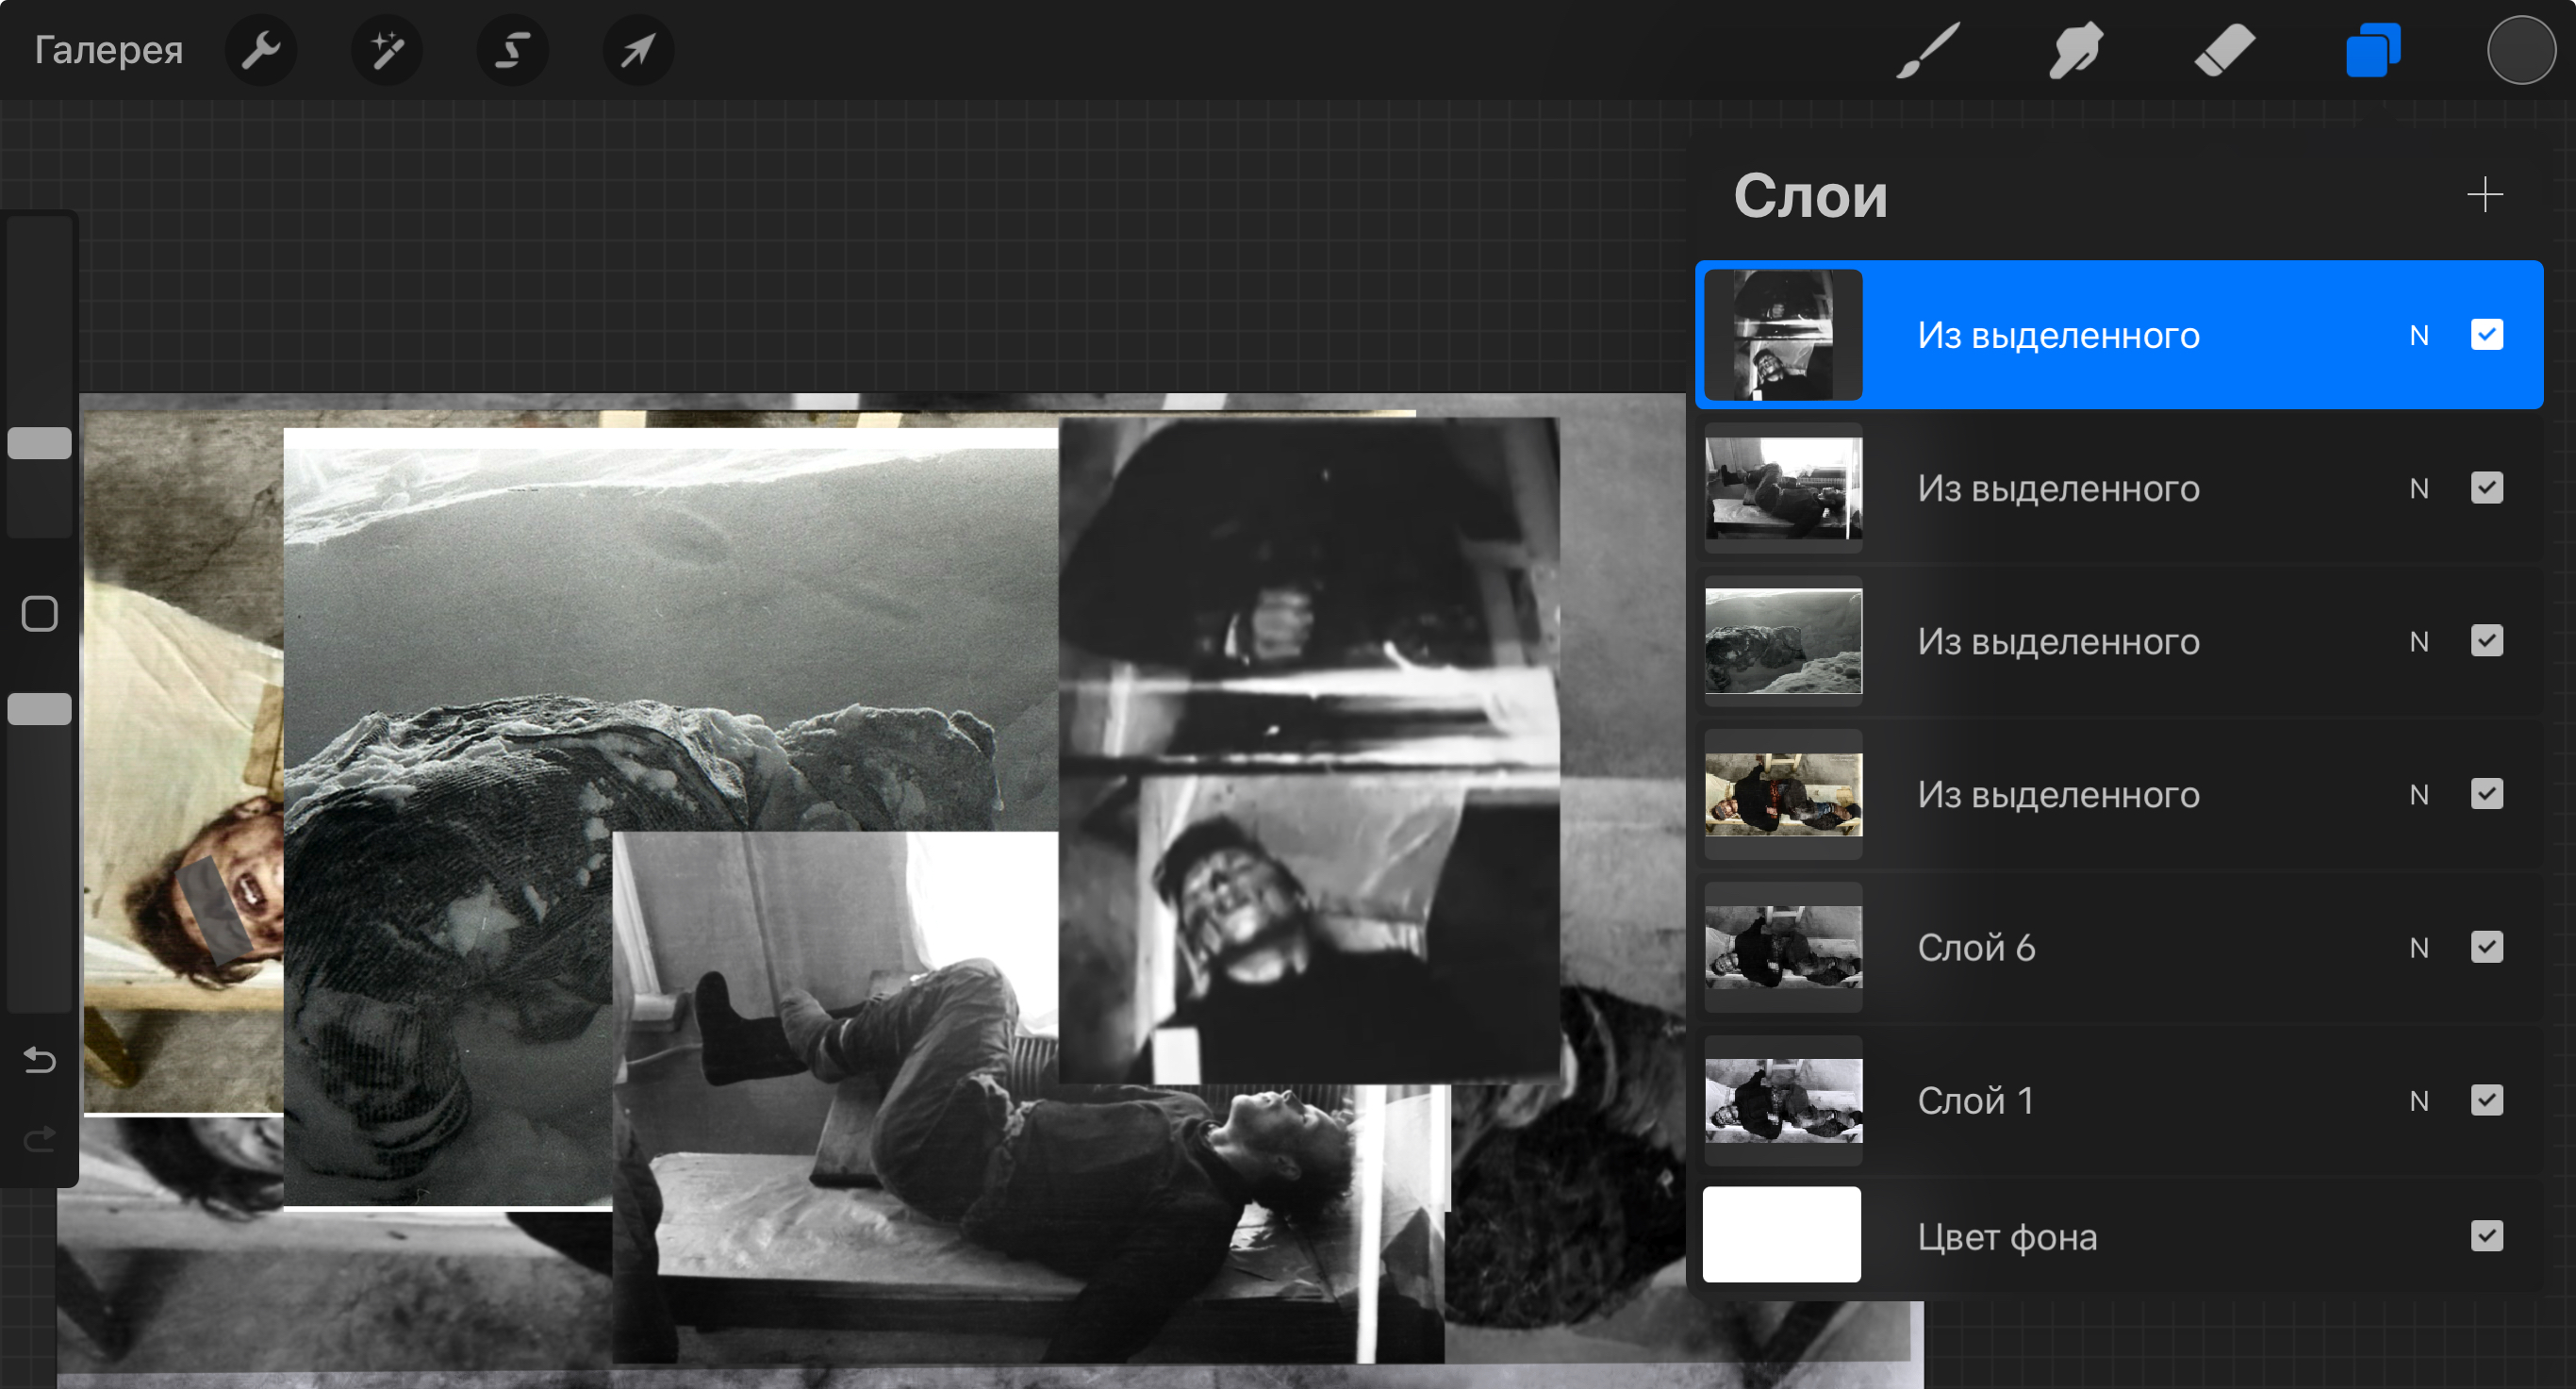Screen dimensions: 2576x1389
Task: Return to the Галерея gallery
Action: [108, 49]
